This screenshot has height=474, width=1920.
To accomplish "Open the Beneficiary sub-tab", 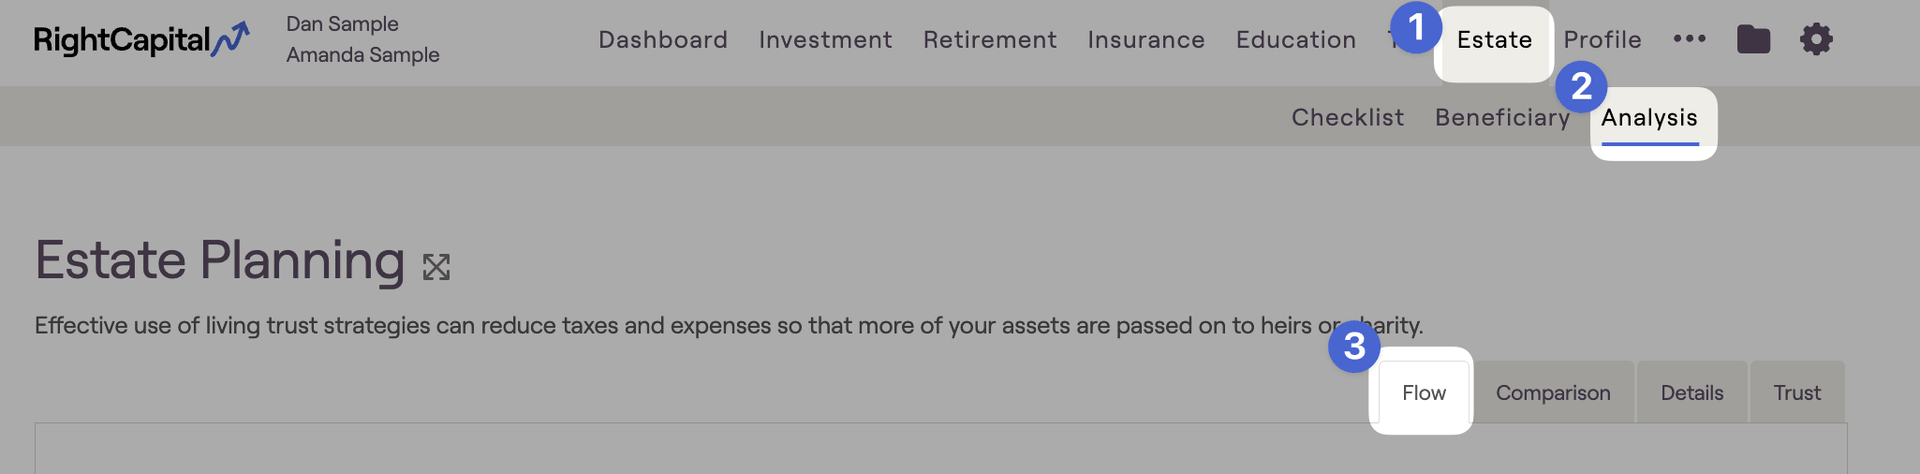I will coord(1502,118).
